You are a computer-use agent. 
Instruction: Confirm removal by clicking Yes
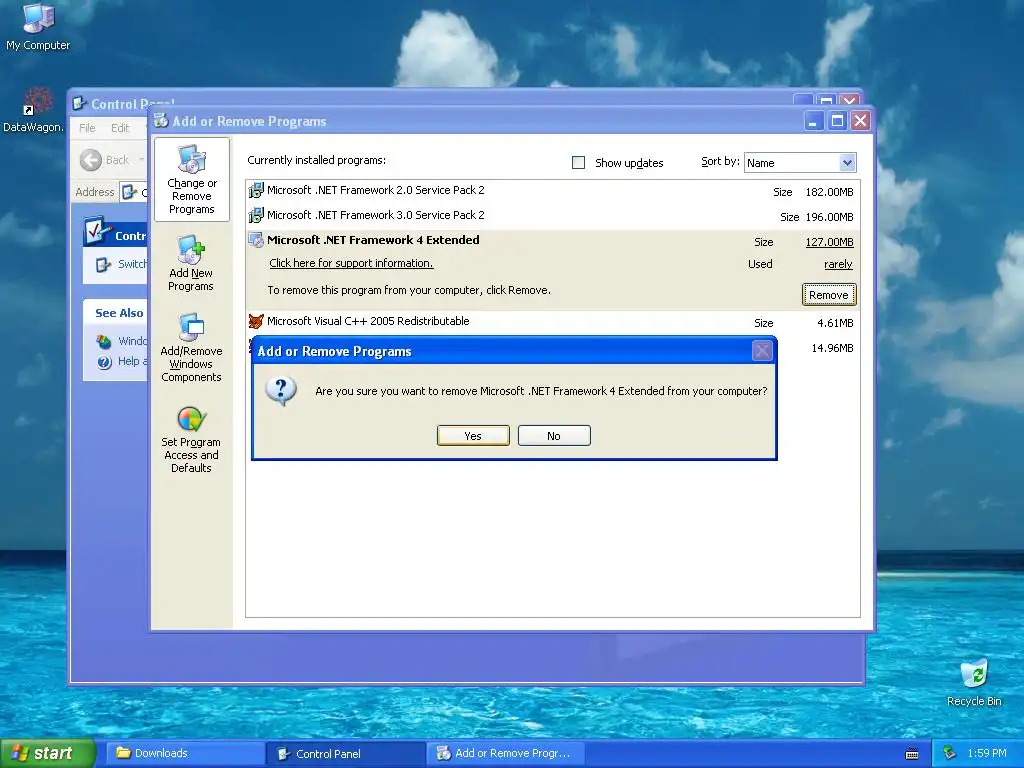coord(473,436)
